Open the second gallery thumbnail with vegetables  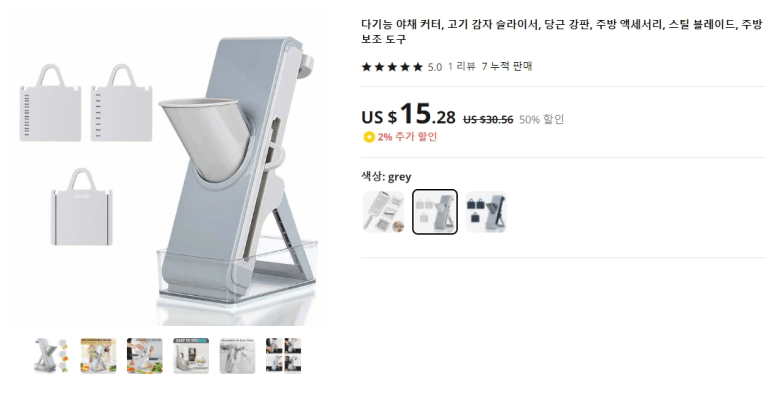point(98,356)
